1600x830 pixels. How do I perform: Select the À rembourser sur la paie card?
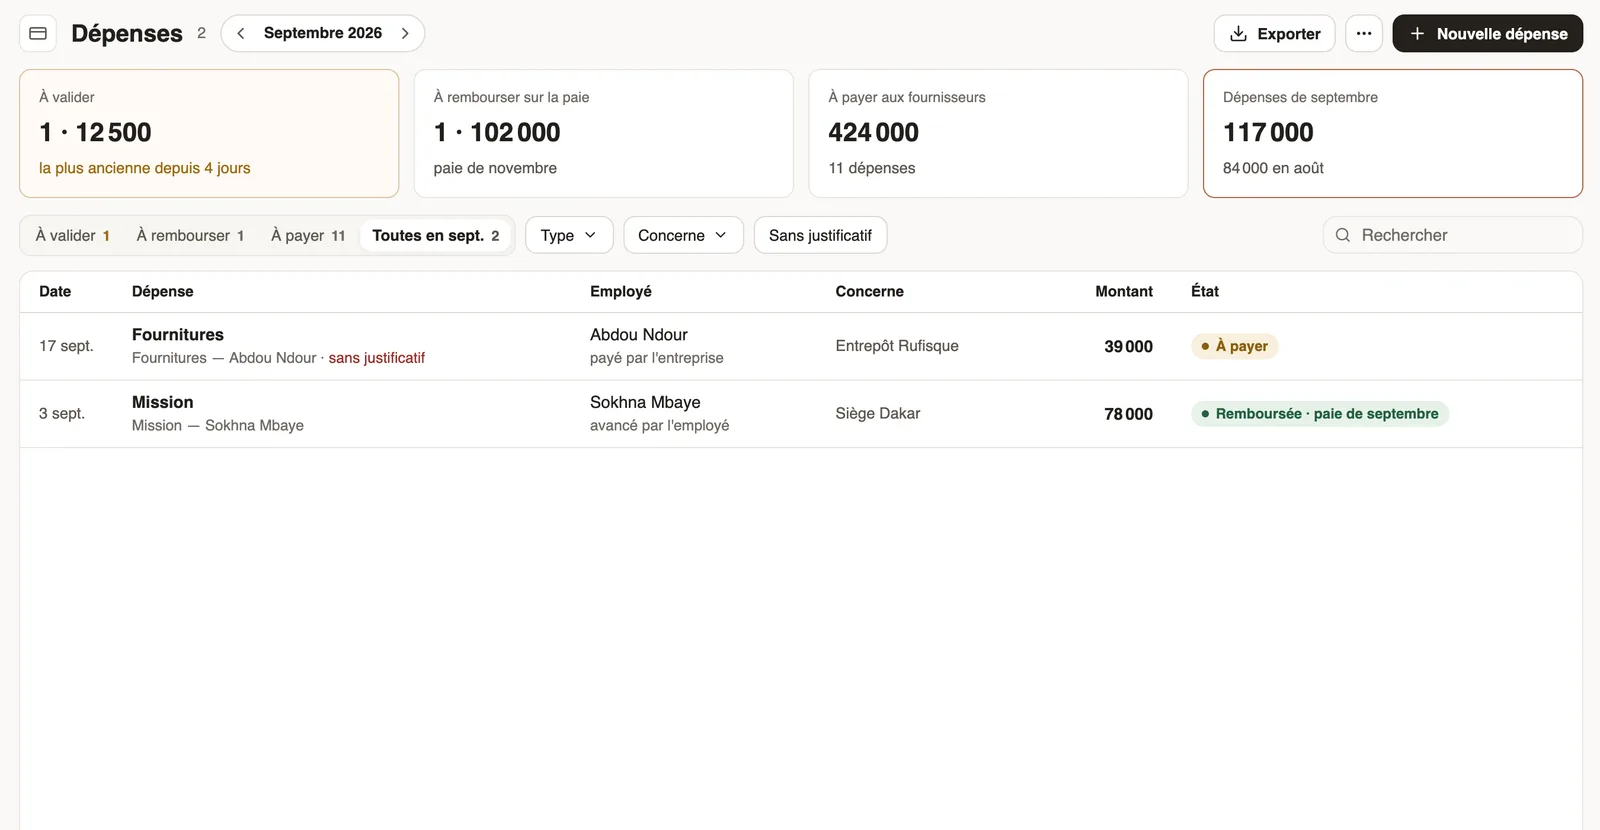click(604, 133)
